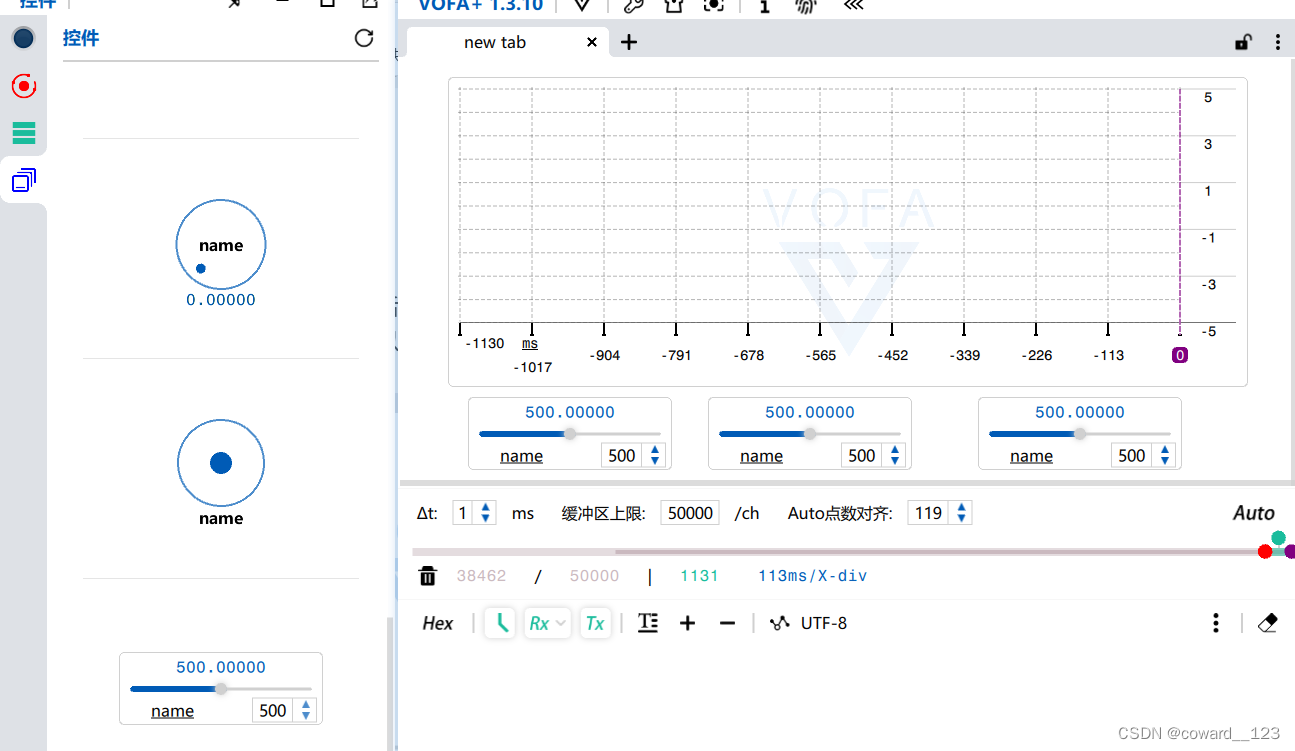Viewport: 1295px width, 751px height.
Task: Open the tab bar three-dot menu
Action: [1278, 42]
